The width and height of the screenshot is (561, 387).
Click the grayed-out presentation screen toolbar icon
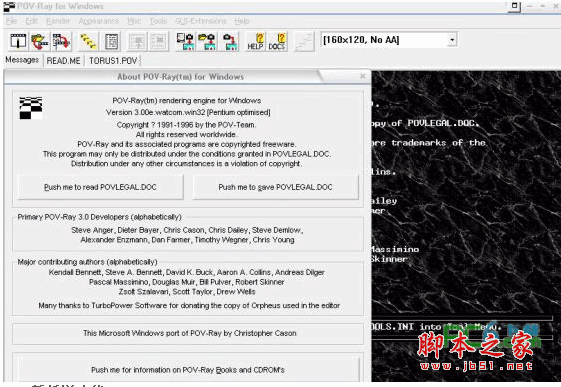click(x=137, y=41)
